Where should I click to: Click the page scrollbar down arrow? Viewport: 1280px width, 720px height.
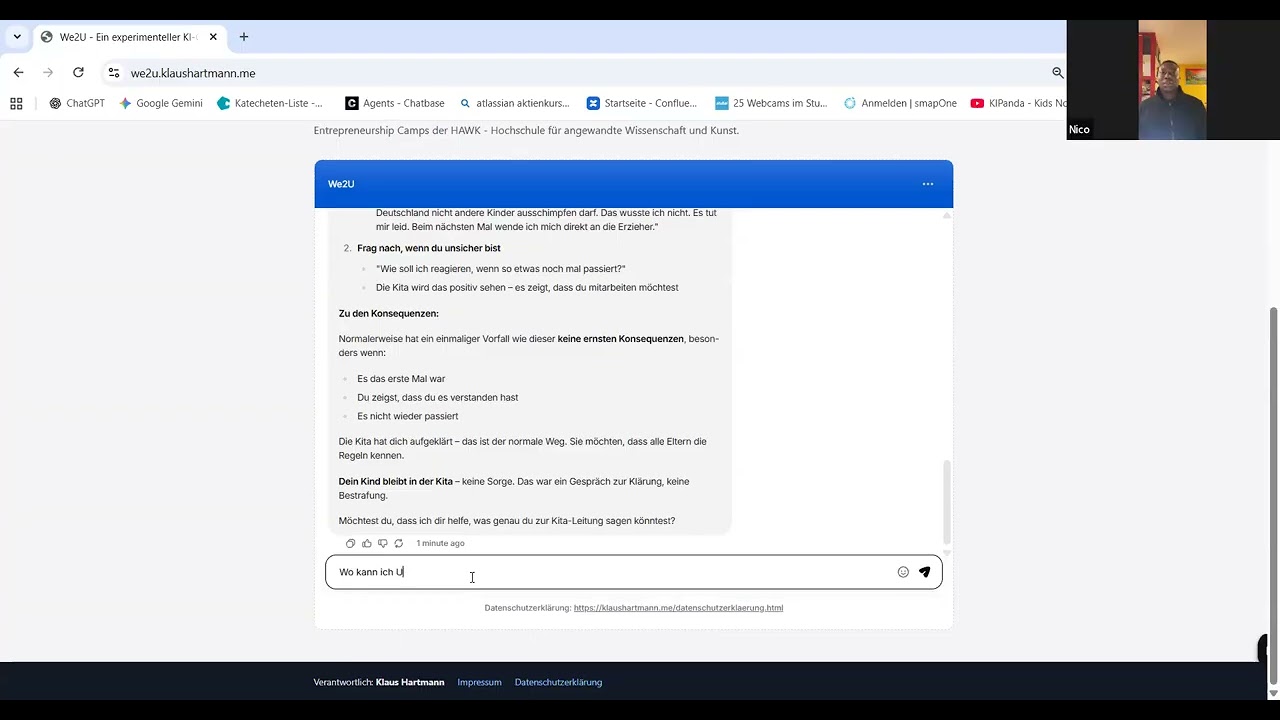click(x=1273, y=693)
